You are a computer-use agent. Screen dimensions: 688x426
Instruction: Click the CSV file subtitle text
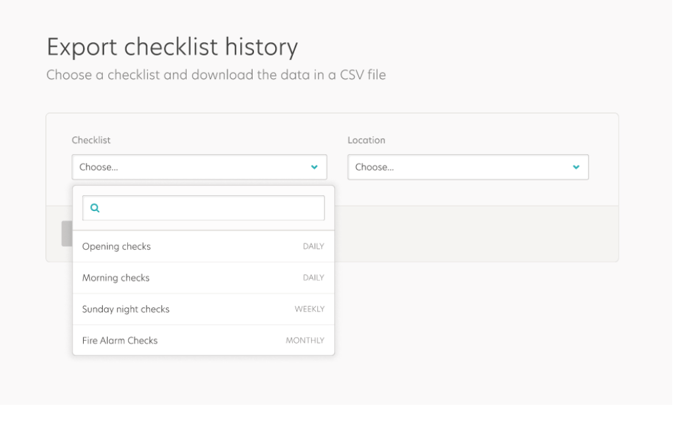[216, 75]
